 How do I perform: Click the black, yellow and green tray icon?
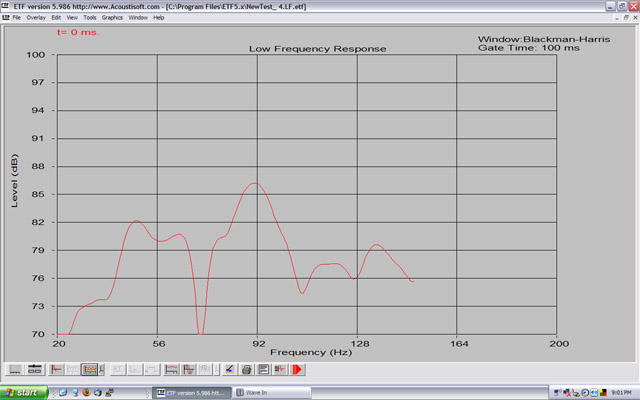point(603,393)
